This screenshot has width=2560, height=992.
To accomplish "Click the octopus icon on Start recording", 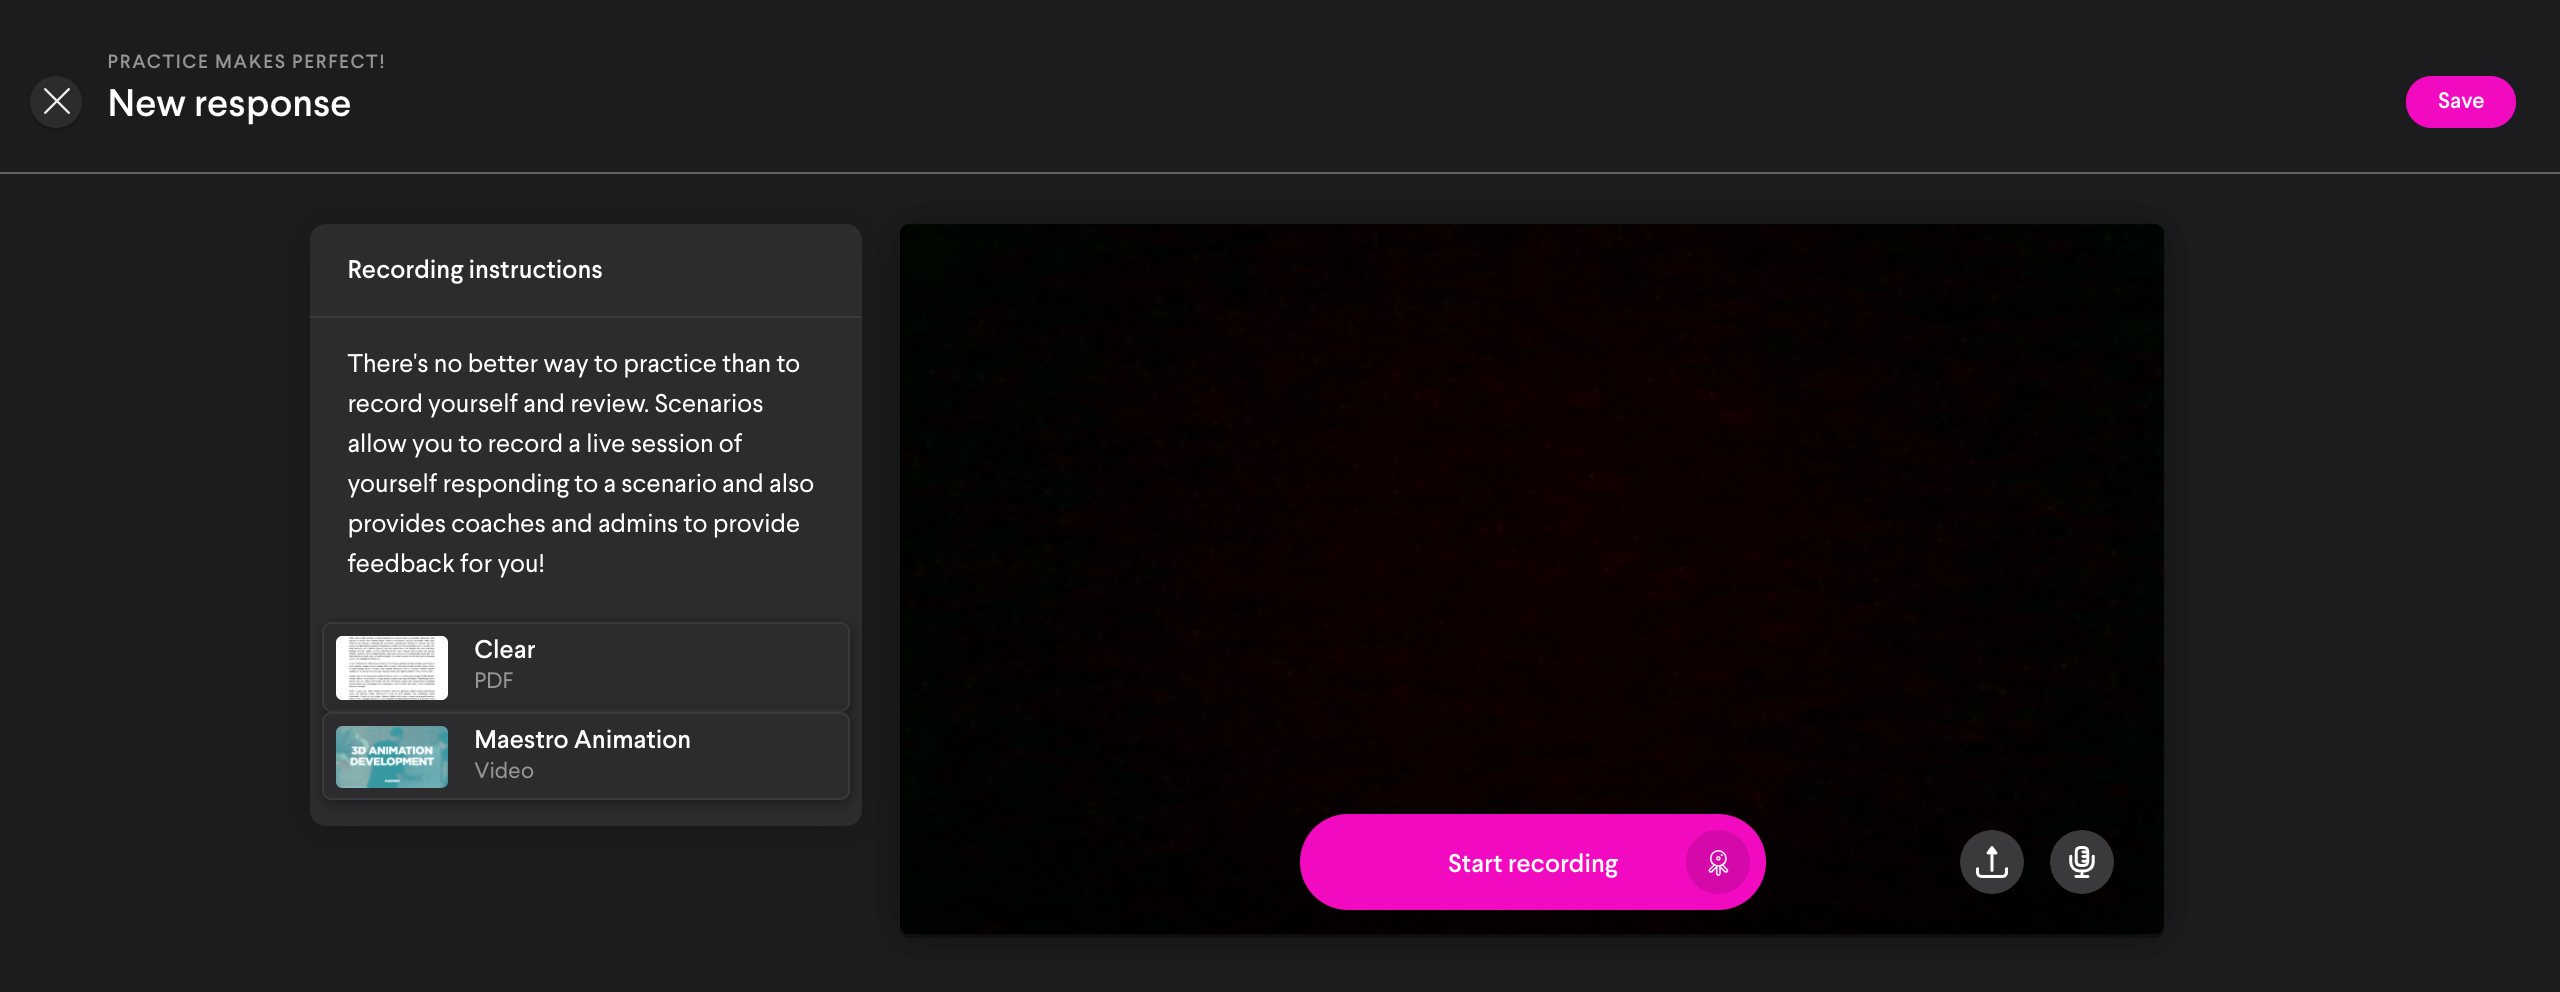I will tap(1718, 861).
